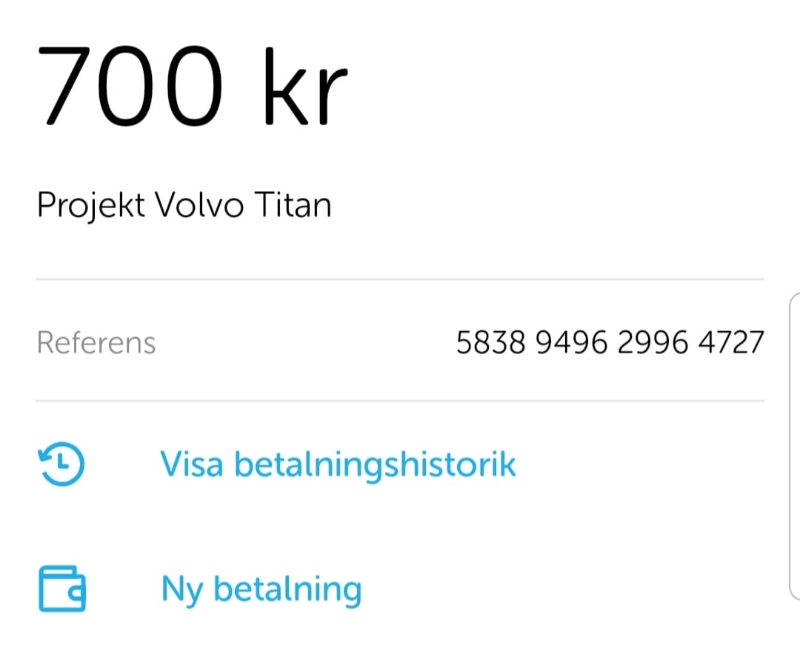Start a Ny betalning
The width and height of the screenshot is (800, 668).
(261, 590)
